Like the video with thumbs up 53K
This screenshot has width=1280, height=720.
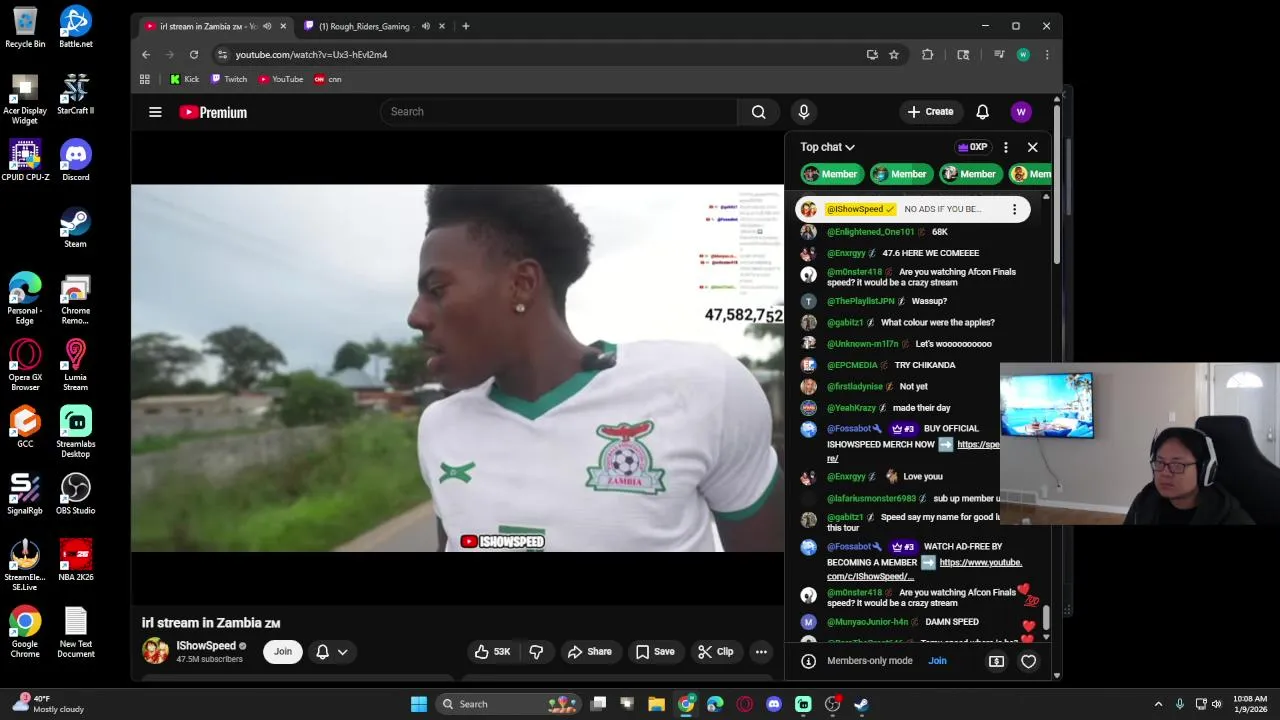(492, 652)
